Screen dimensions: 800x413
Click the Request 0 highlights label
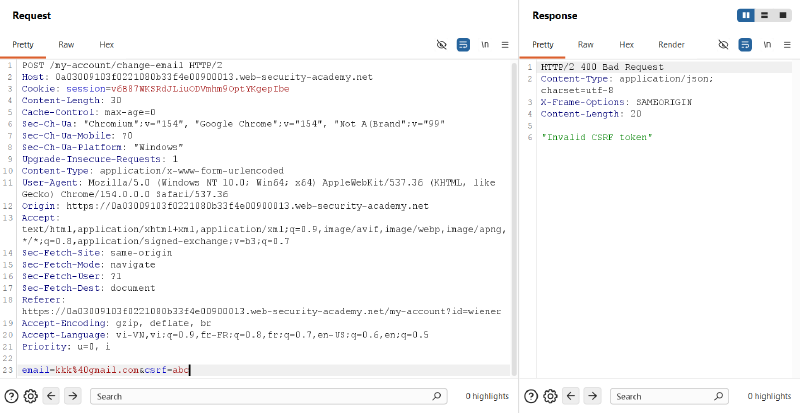pyautogui.click(x=487, y=396)
